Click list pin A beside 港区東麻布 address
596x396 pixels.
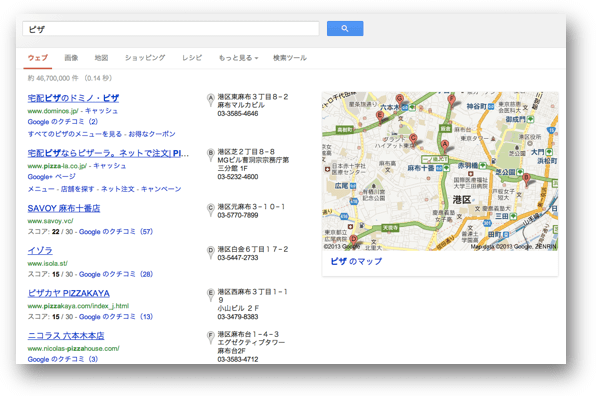pos(211,100)
